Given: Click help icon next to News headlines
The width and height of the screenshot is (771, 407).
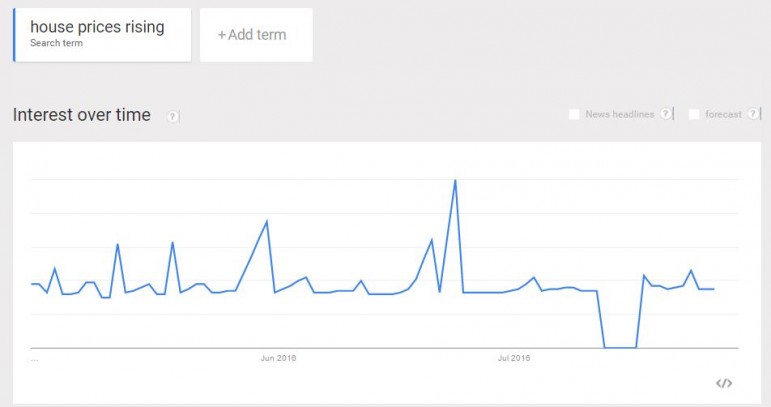Looking at the screenshot, I should (x=666, y=114).
